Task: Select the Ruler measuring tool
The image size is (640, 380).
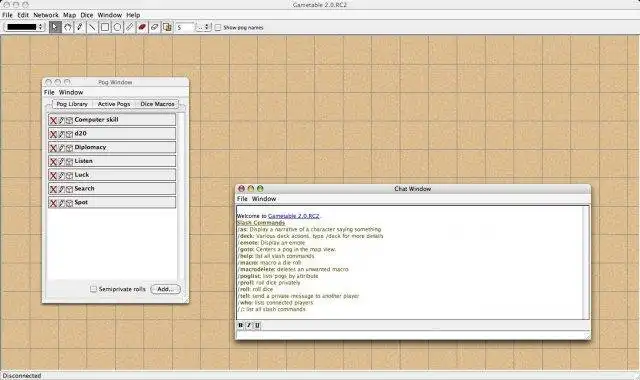Action: click(130, 27)
